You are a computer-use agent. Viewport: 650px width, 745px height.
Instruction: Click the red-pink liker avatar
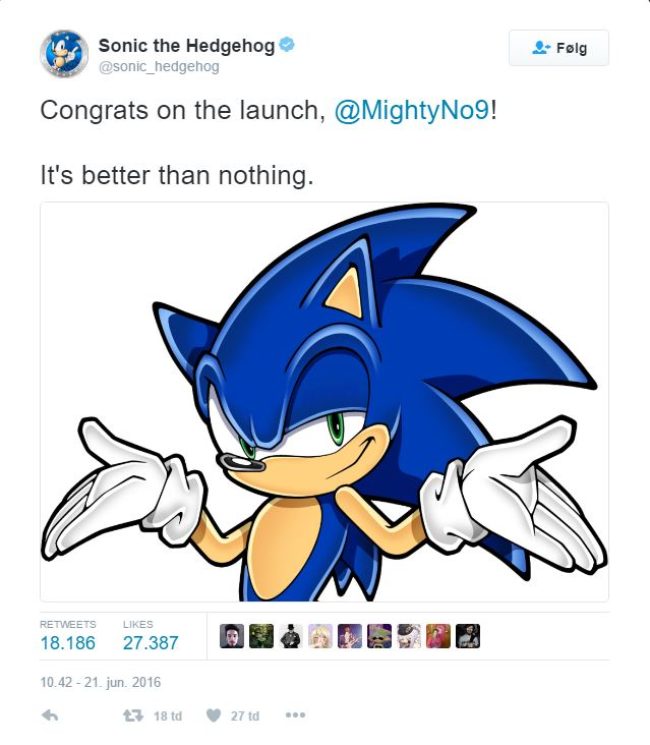[438, 636]
